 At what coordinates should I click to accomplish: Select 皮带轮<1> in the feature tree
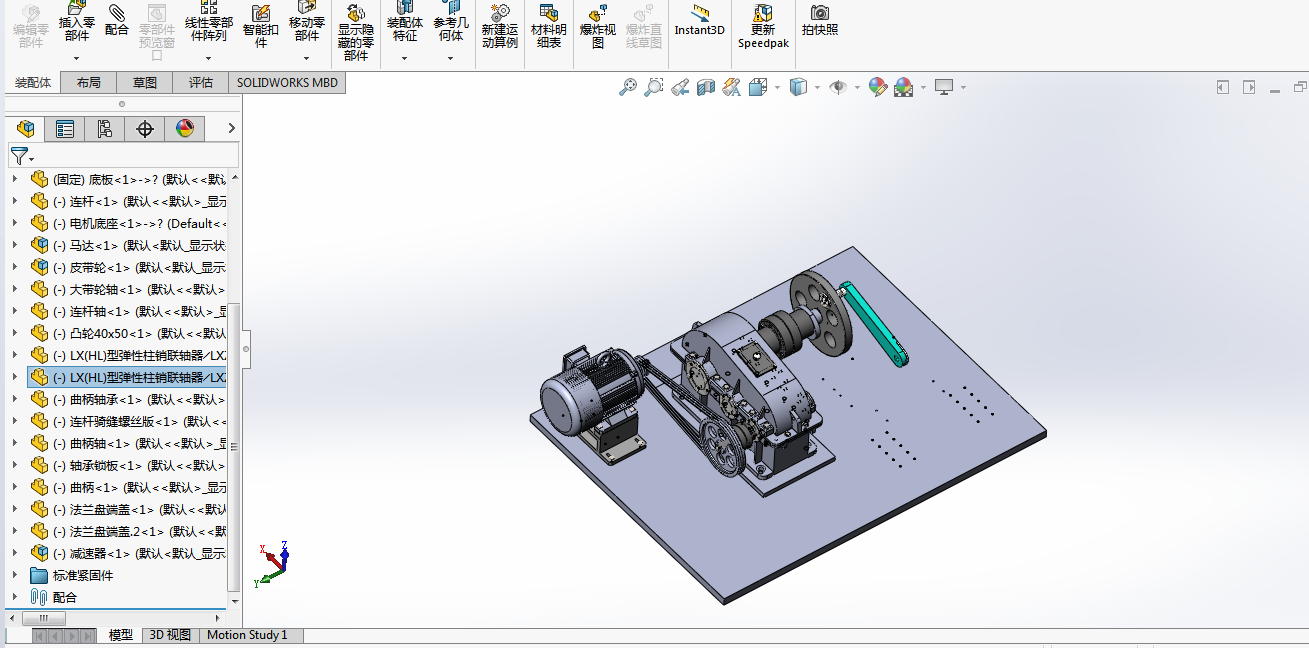127,268
